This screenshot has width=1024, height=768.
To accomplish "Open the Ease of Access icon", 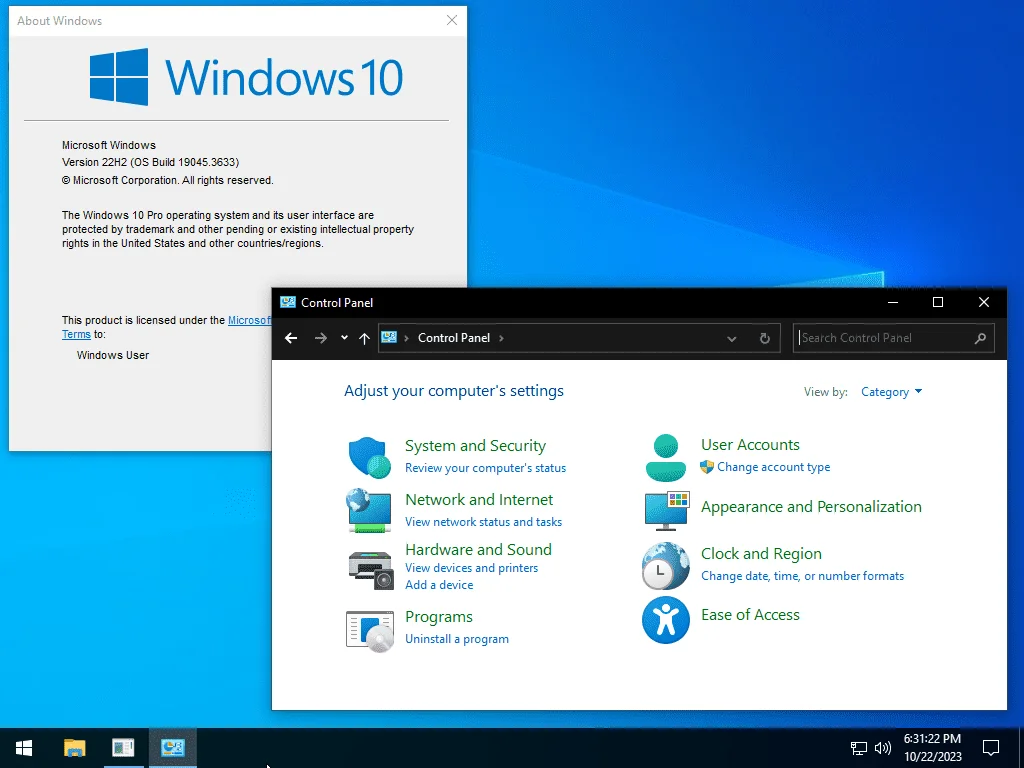I will tap(665, 620).
